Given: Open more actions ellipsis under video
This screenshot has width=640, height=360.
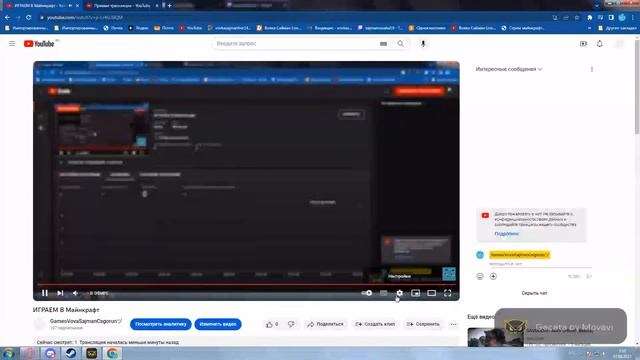Looking at the screenshot, I should click(453, 324).
